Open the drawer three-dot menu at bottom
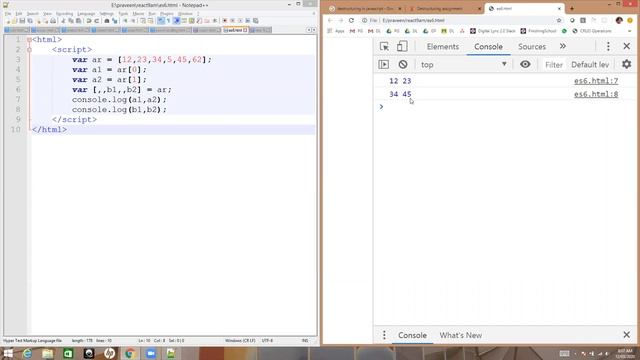The image size is (640, 360). 384,335
